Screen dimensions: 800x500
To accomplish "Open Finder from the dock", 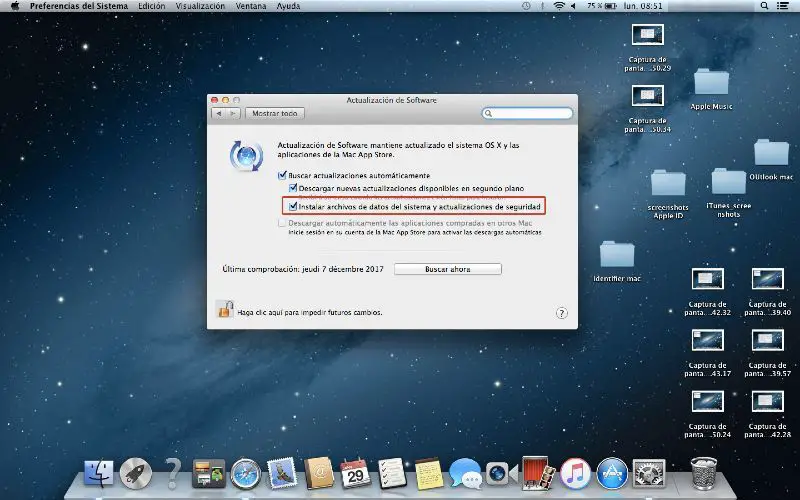I will 98,473.
